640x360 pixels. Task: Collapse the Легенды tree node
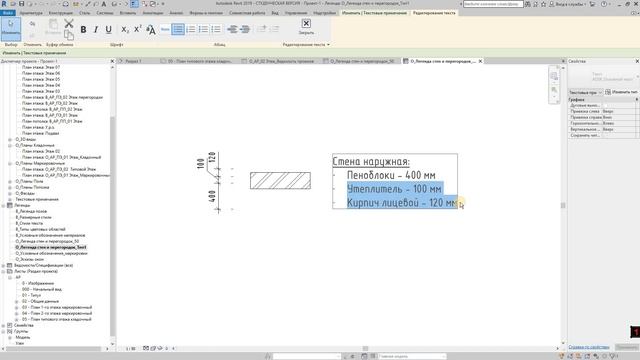click(4, 205)
